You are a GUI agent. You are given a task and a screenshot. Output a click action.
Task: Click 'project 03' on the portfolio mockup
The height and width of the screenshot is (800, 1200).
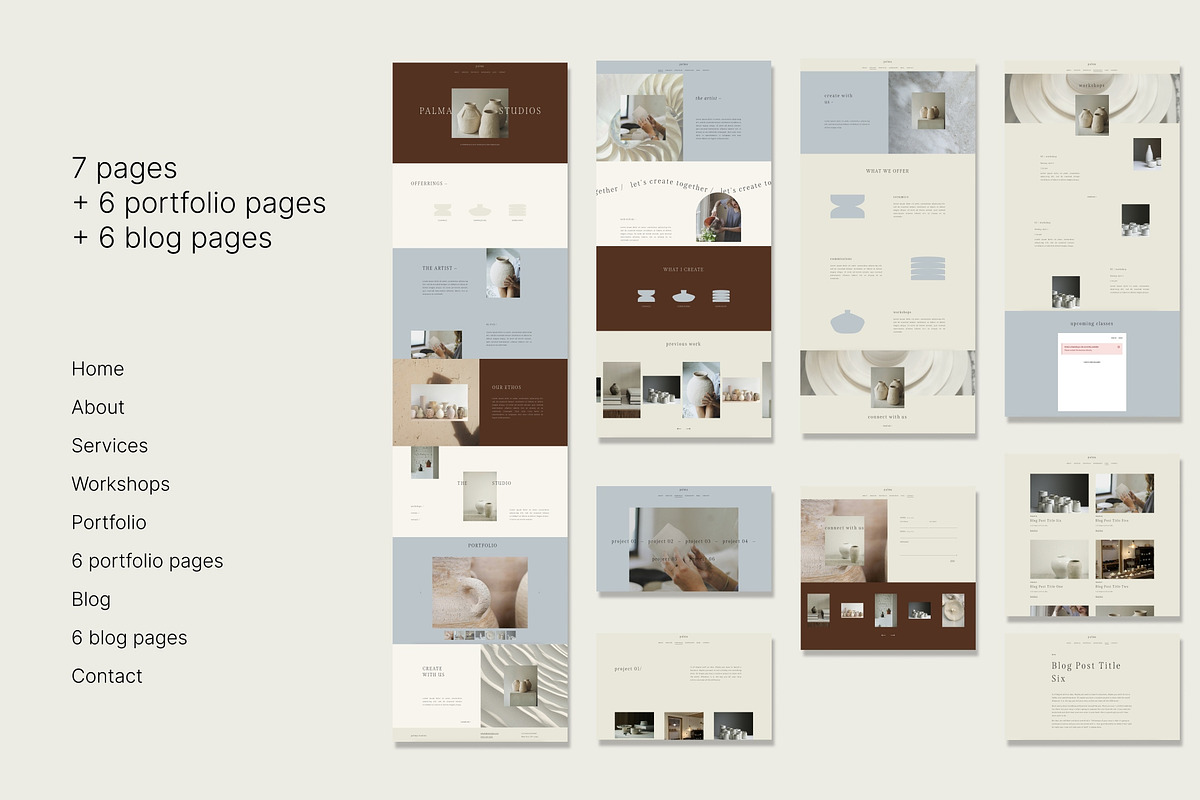click(697, 541)
